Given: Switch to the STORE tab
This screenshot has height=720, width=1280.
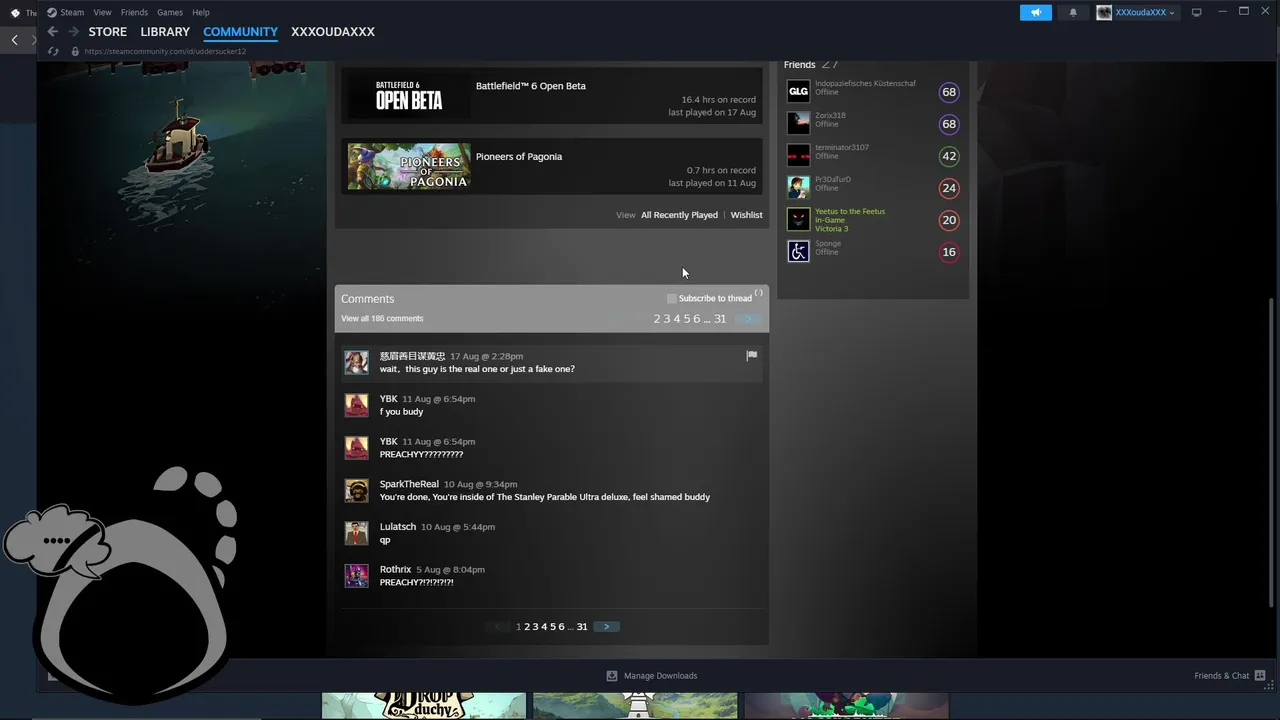Looking at the screenshot, I should pyautogui.click(x=108, y=32).
